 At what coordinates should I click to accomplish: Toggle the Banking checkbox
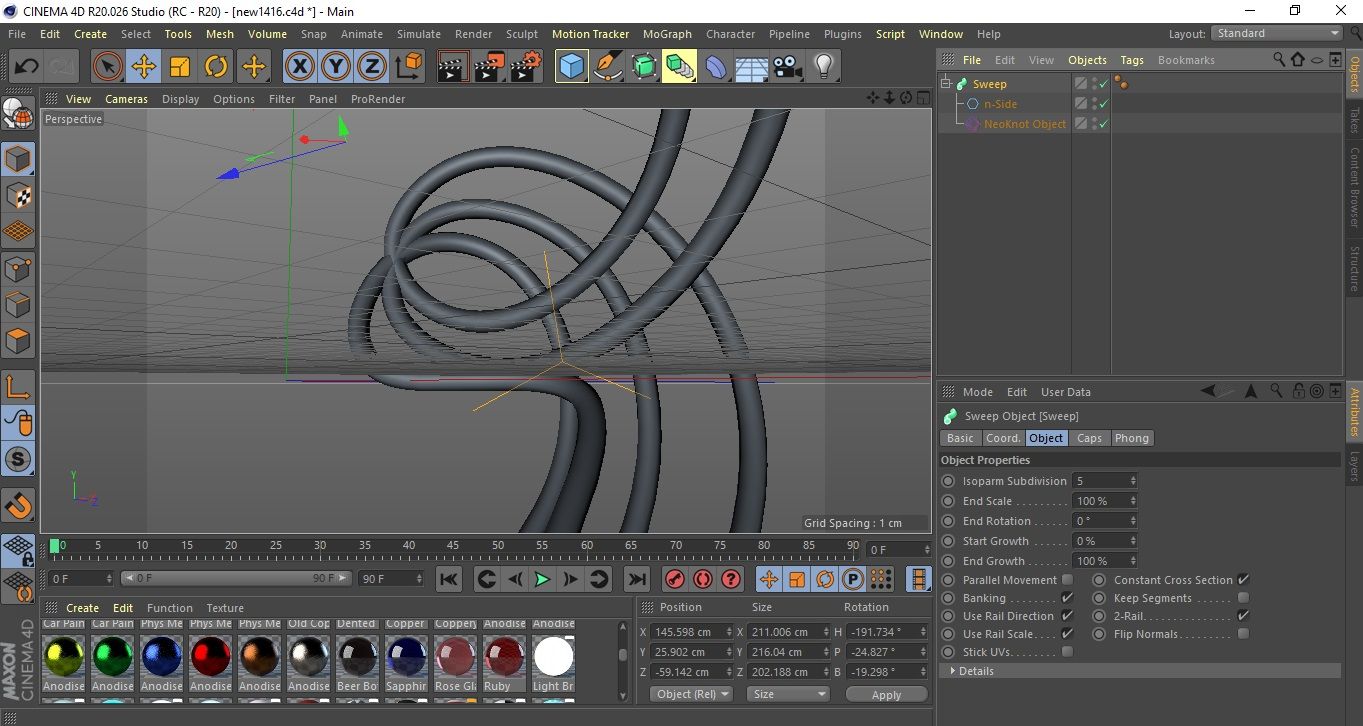tap(1067, 598)
